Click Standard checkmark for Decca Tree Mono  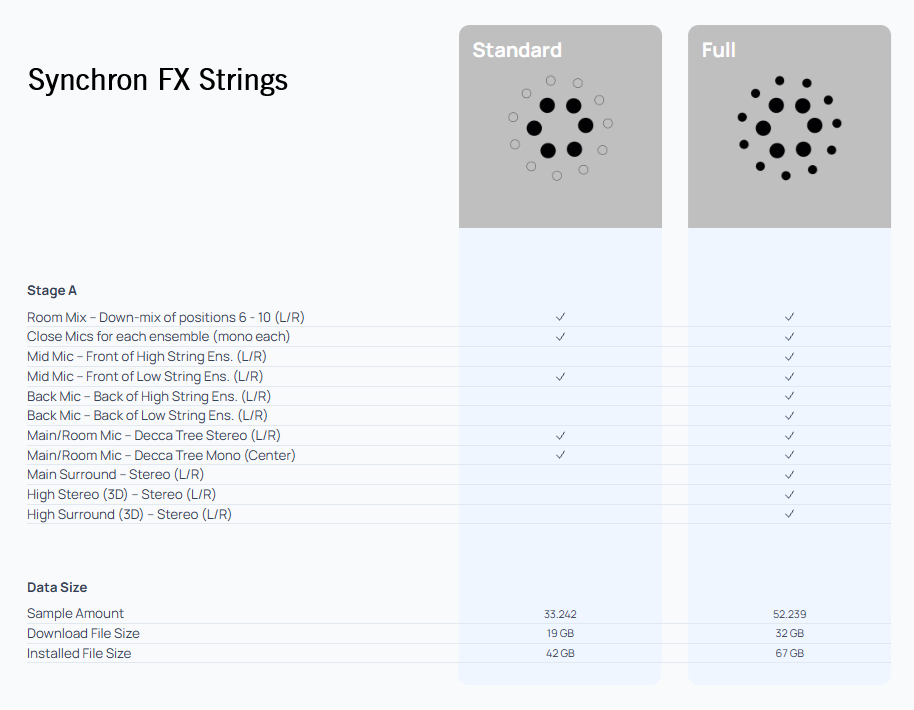(x=561, y=455)
